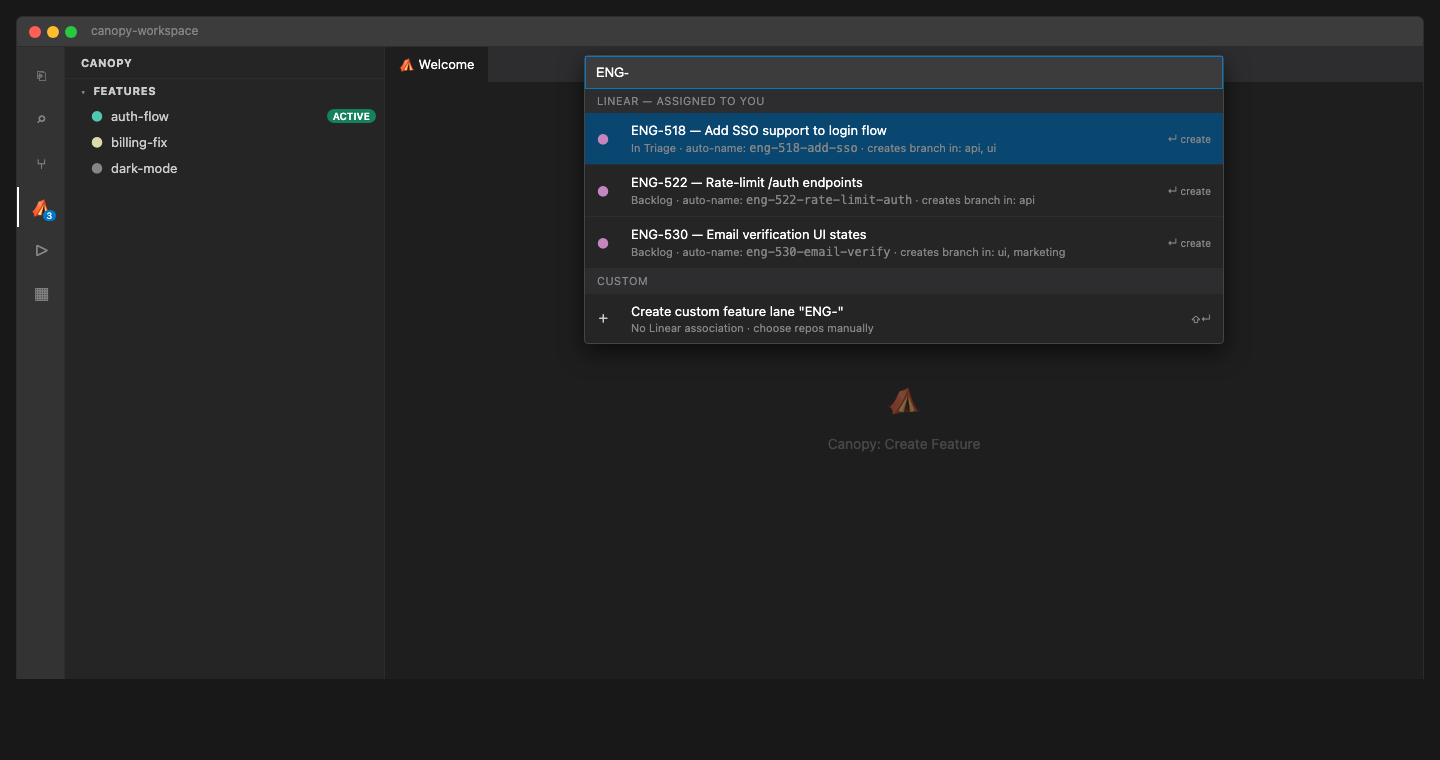This screenshot has height=760, width=1440.
Task: Toggle the green status dot on auth-flow
Action: pyautogui.click(x=96, y=116)
